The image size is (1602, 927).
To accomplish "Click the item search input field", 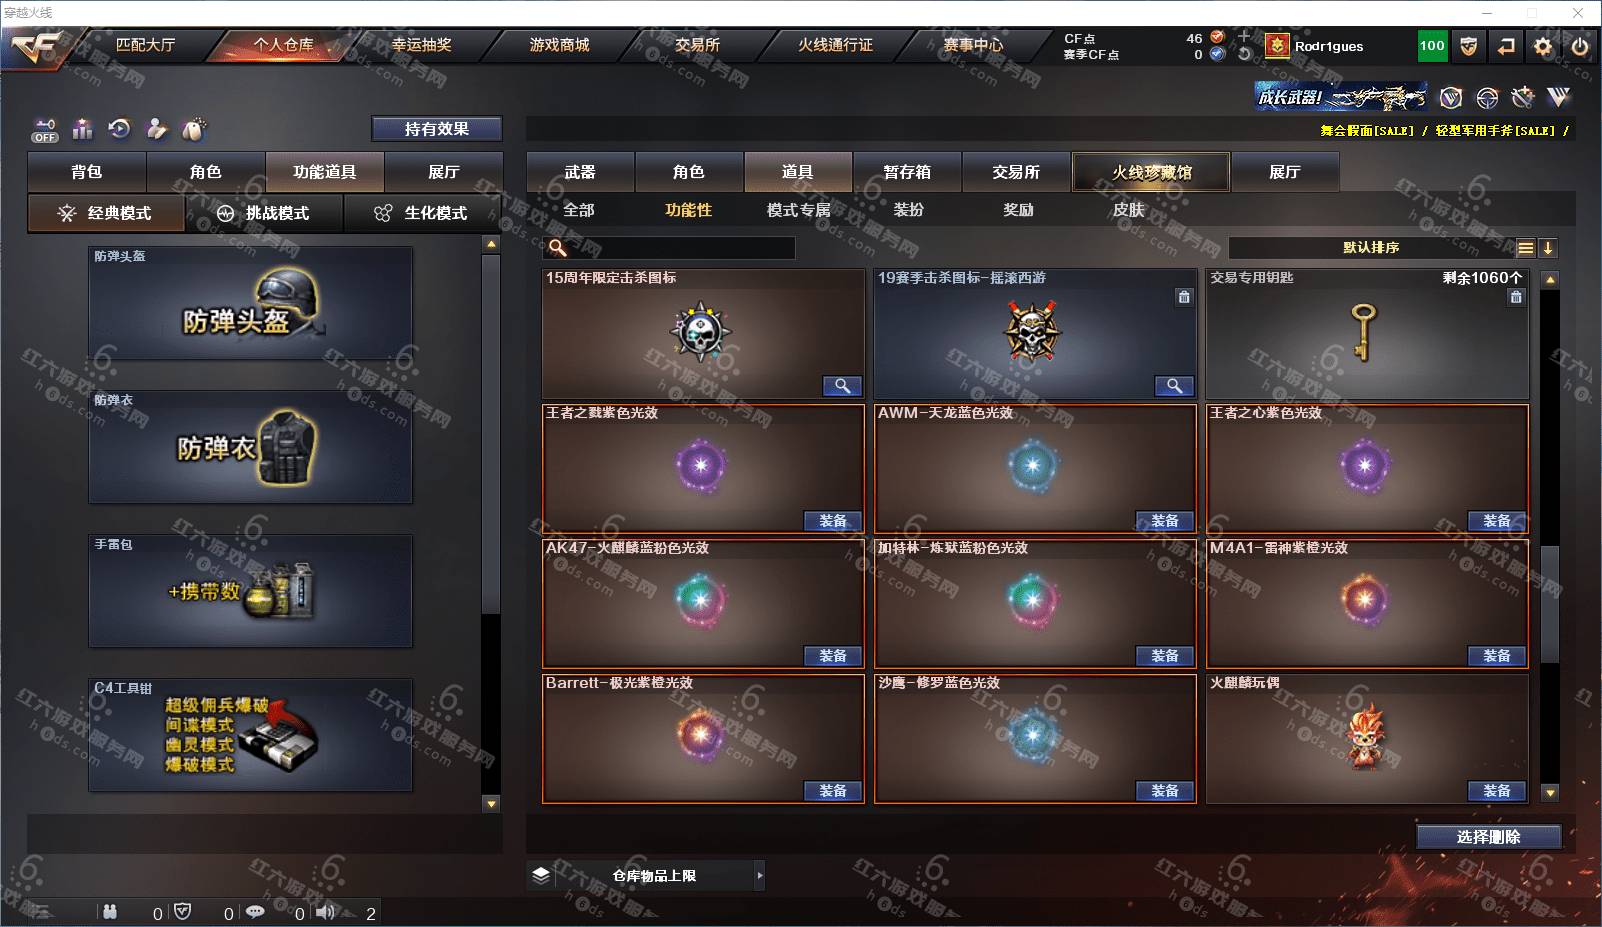I will point(671,248).
